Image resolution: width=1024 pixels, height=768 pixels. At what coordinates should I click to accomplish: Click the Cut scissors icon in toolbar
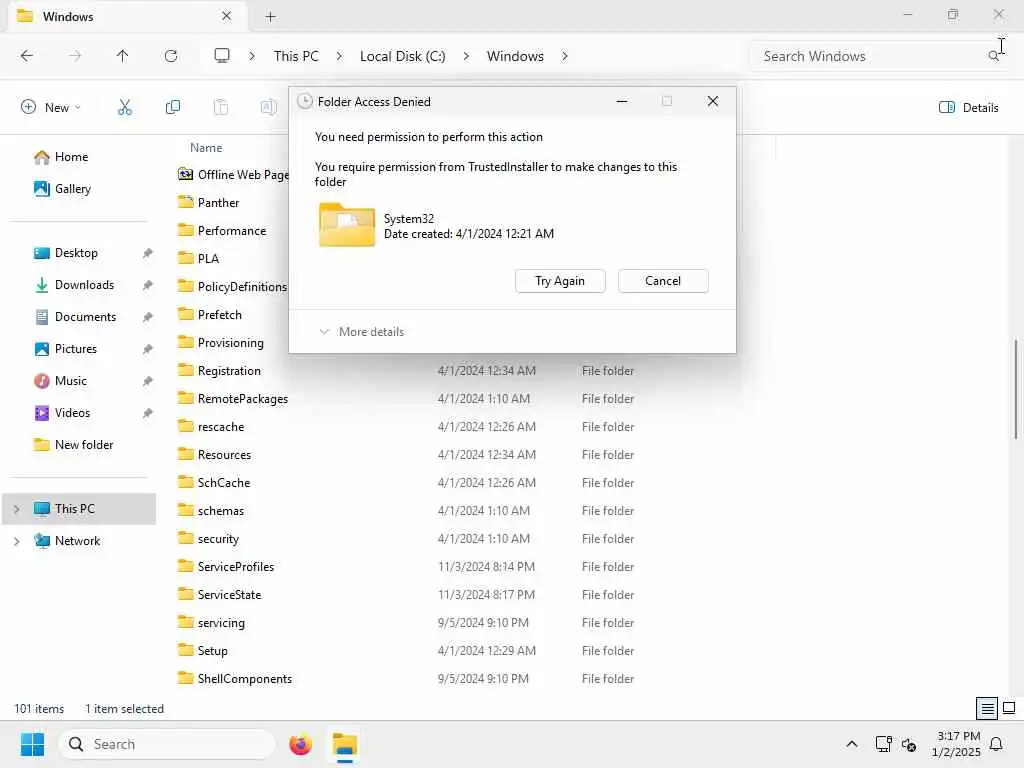(x=125, y=107)
